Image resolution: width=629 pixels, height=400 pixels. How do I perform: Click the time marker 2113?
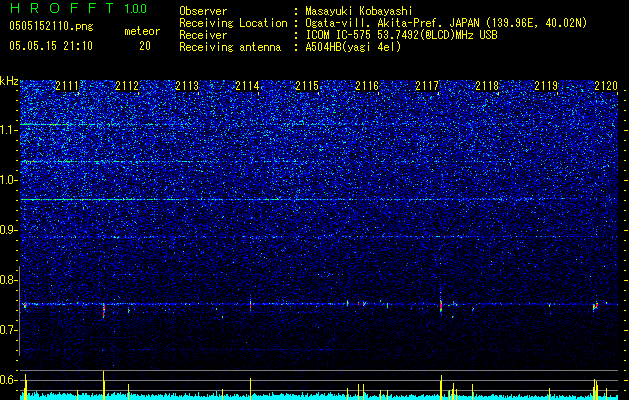click(187, 86)
